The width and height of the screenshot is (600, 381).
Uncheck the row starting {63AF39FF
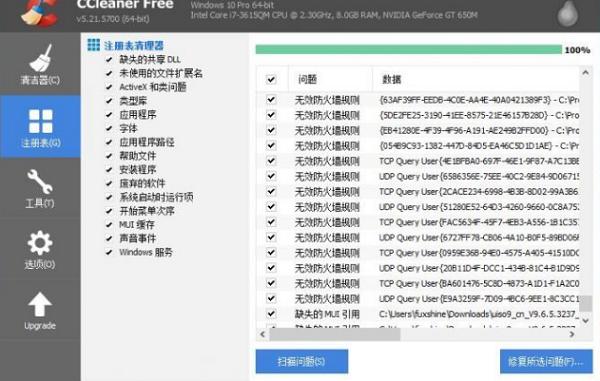click(x=271, y=100)
